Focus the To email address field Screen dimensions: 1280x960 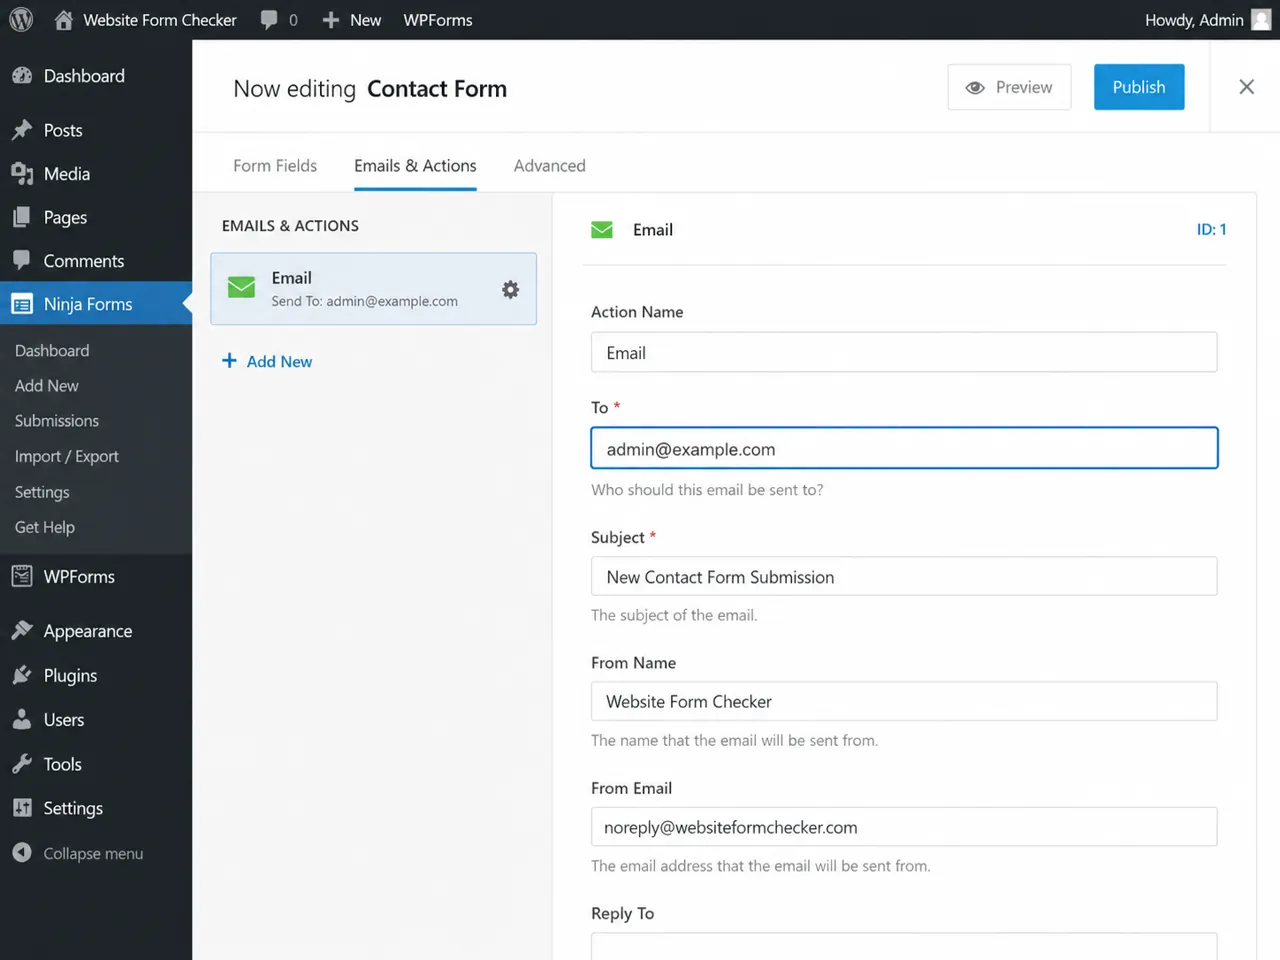(x=904, y=448)
